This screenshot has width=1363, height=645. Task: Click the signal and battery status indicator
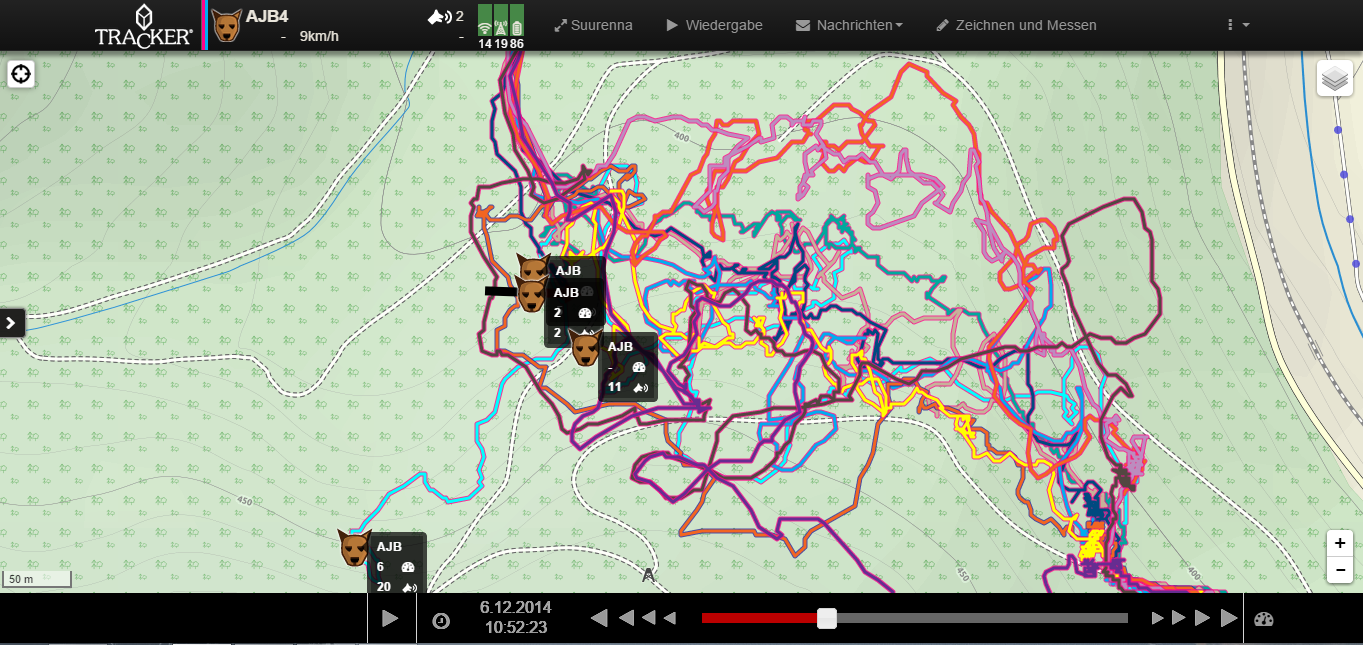pyautogui.click(x=500, y=26)
